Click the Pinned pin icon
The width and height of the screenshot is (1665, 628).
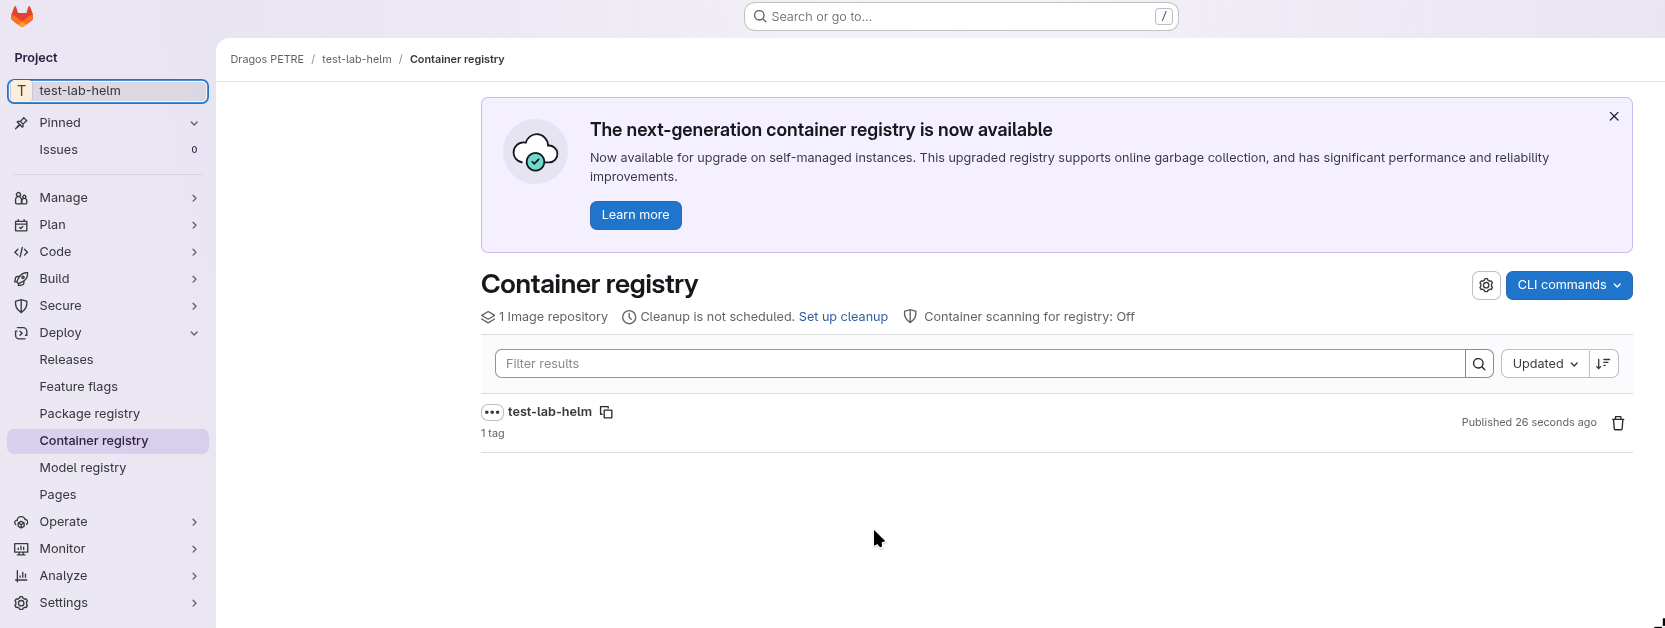pyautogui.click(x=21, y=123)
